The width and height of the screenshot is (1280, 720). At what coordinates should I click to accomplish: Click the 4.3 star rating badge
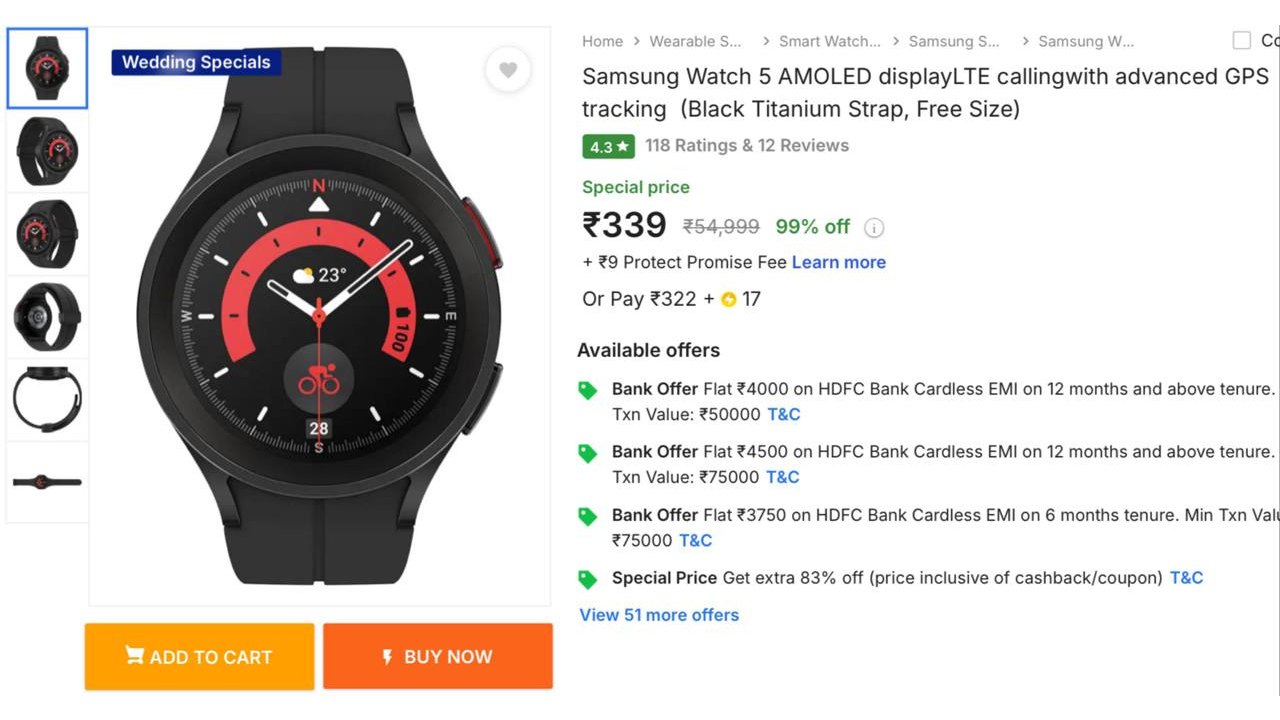608,146
